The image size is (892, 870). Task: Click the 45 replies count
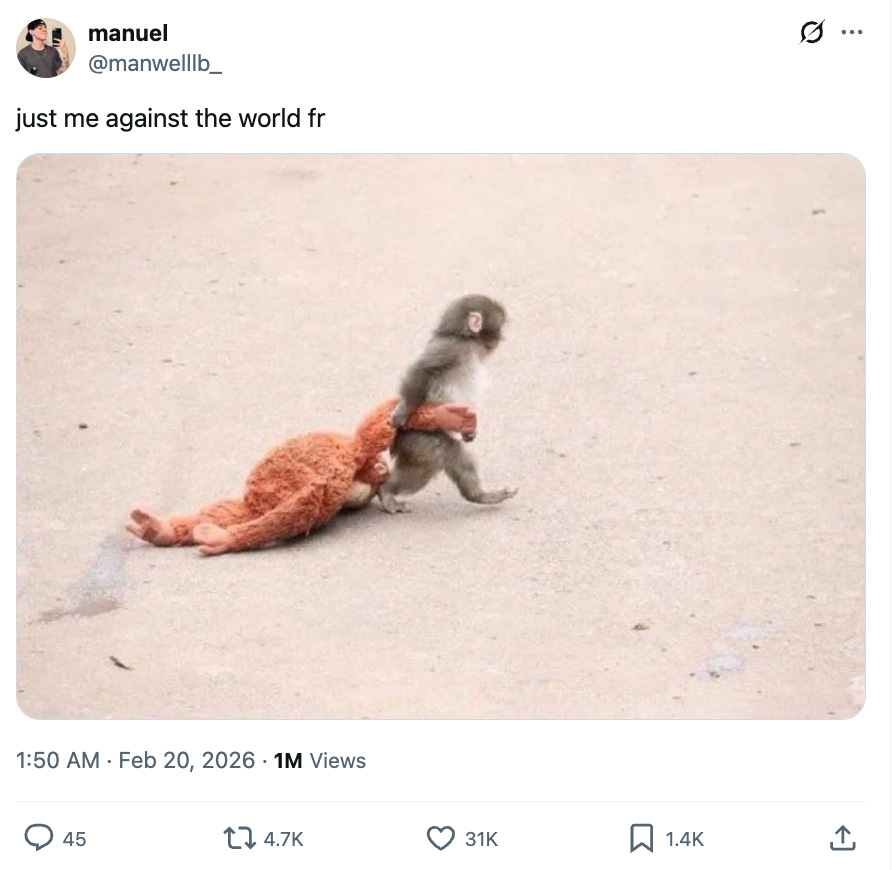pyautogui.click(x=75, y=839)
